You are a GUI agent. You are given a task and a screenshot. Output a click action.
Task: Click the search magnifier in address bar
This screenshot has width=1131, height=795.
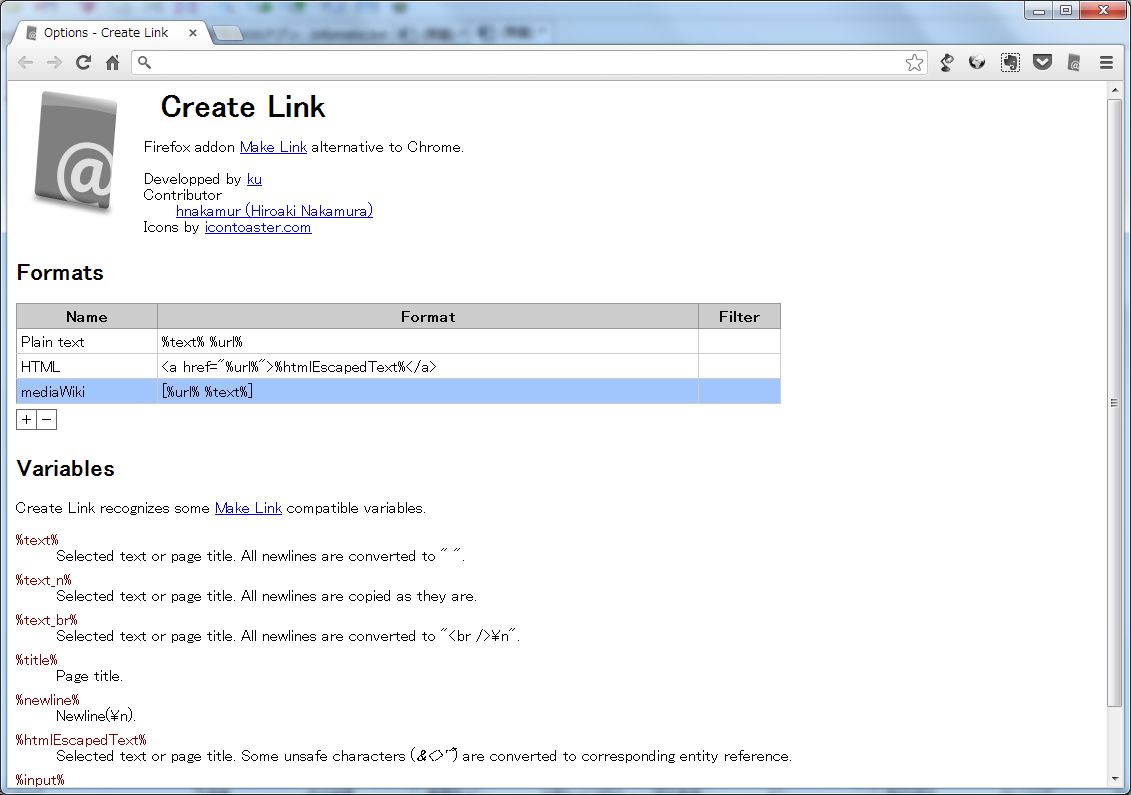144,63
